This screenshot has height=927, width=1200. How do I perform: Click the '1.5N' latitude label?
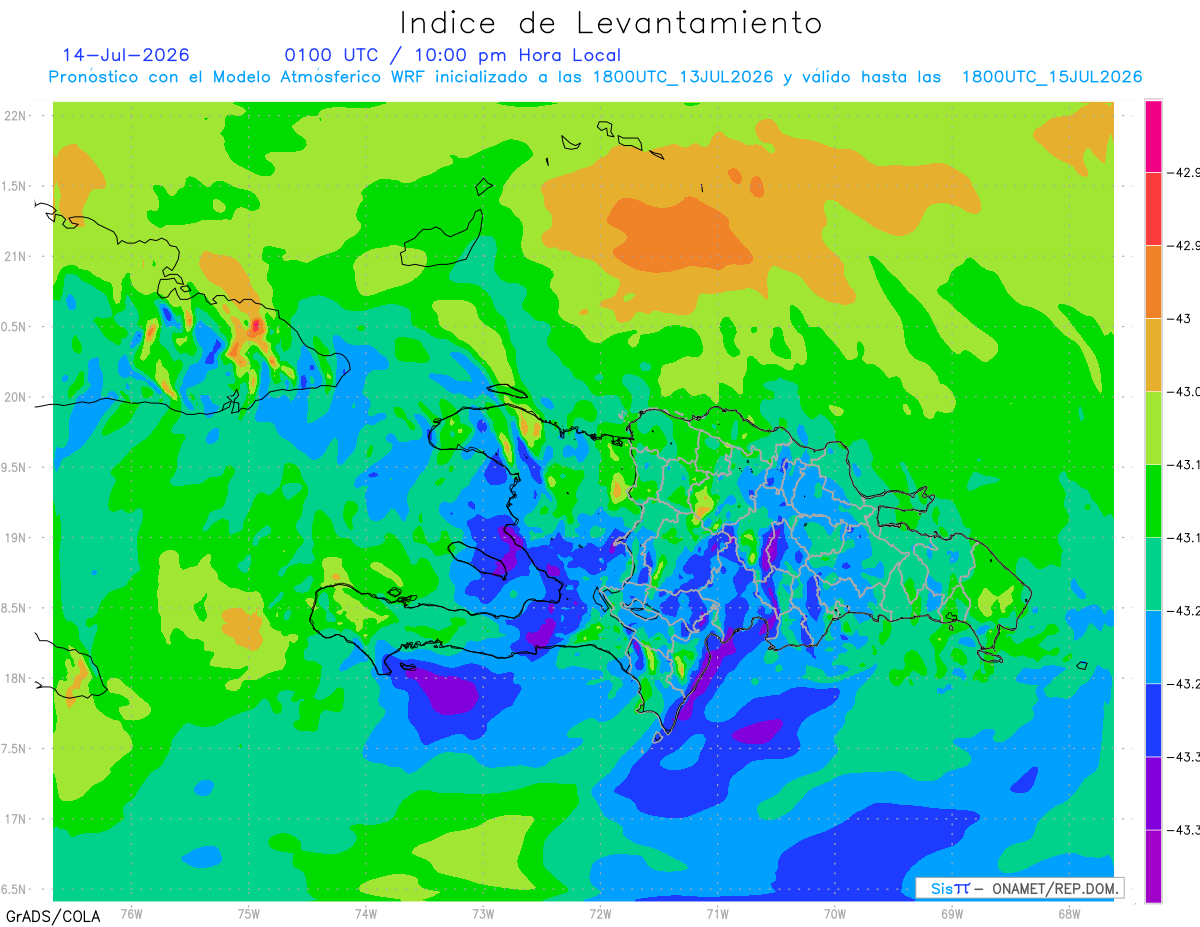(x=15, y=186)
